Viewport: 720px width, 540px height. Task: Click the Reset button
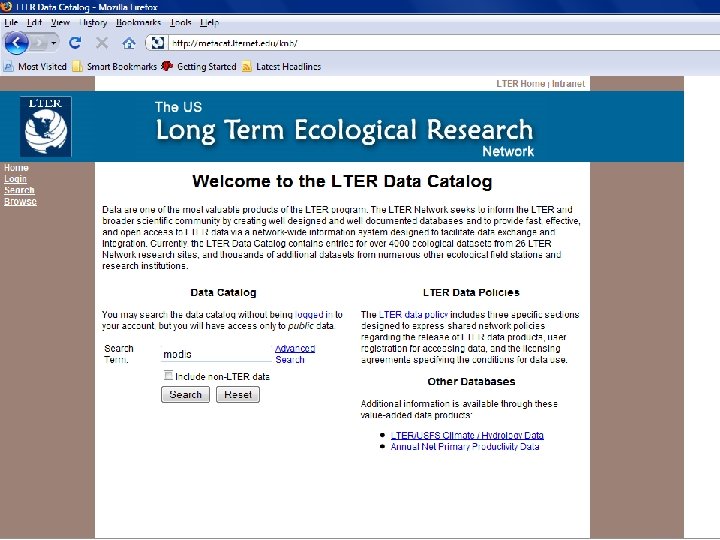click(238, 394)
